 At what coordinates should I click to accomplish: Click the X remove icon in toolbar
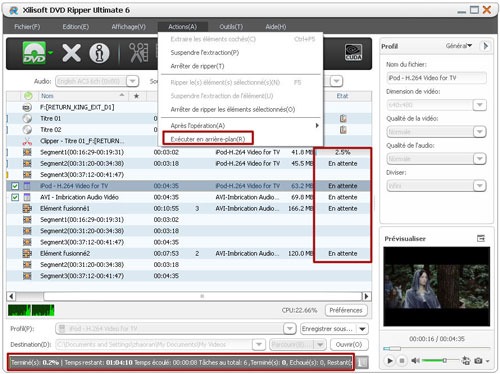(71, 53)
